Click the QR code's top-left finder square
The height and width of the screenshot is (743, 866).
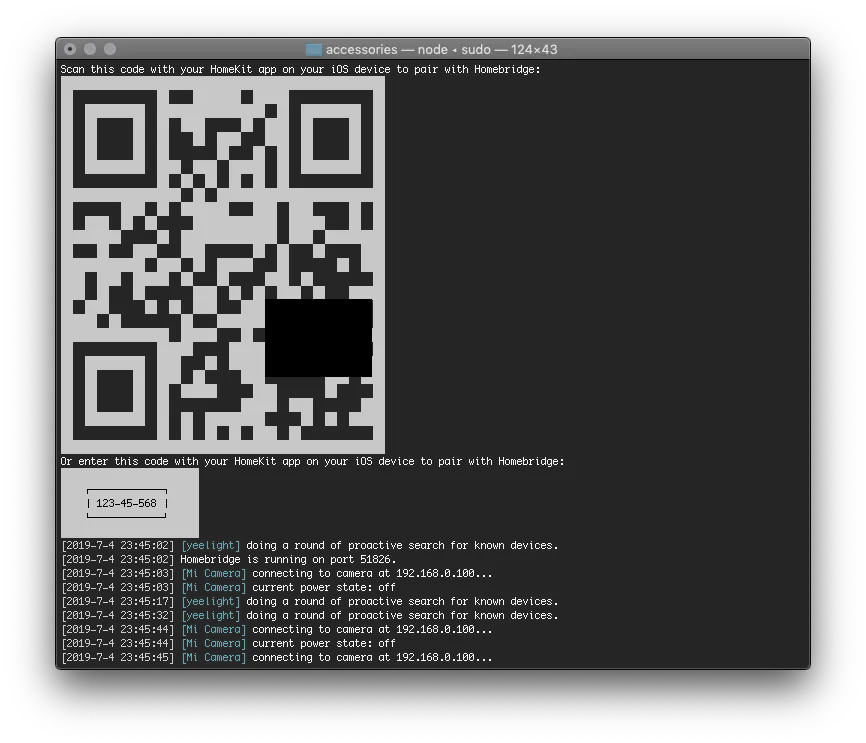click(115, 133)
